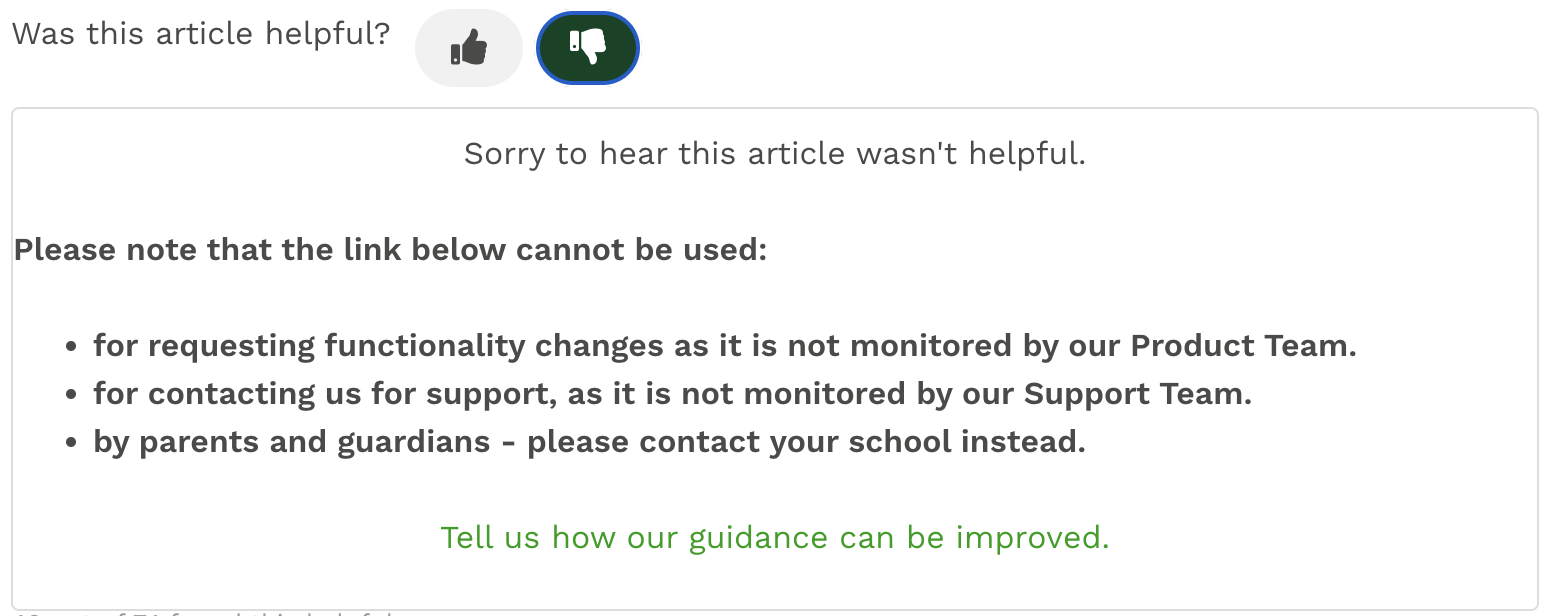Screen dimensions: 1552x616
Task: Click the words 'parents and guardians'
Action: pyautogui.click(x=314, y=442)
